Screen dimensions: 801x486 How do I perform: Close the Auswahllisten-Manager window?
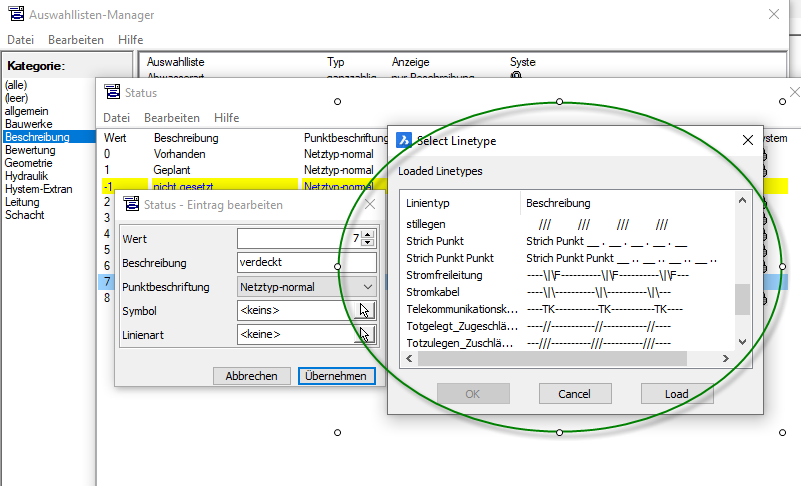tap(773, 14)
